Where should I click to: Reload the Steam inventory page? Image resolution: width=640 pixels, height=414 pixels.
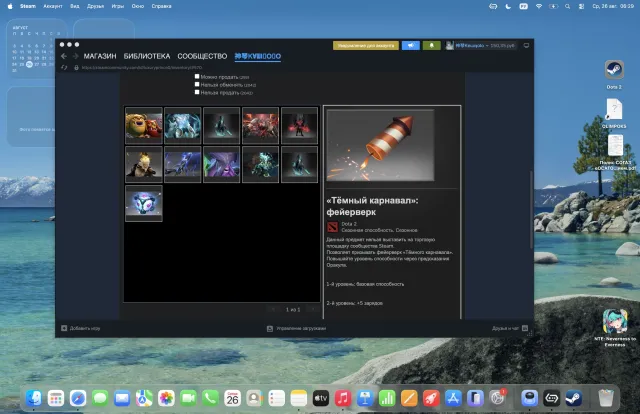[x=64, y=67]
